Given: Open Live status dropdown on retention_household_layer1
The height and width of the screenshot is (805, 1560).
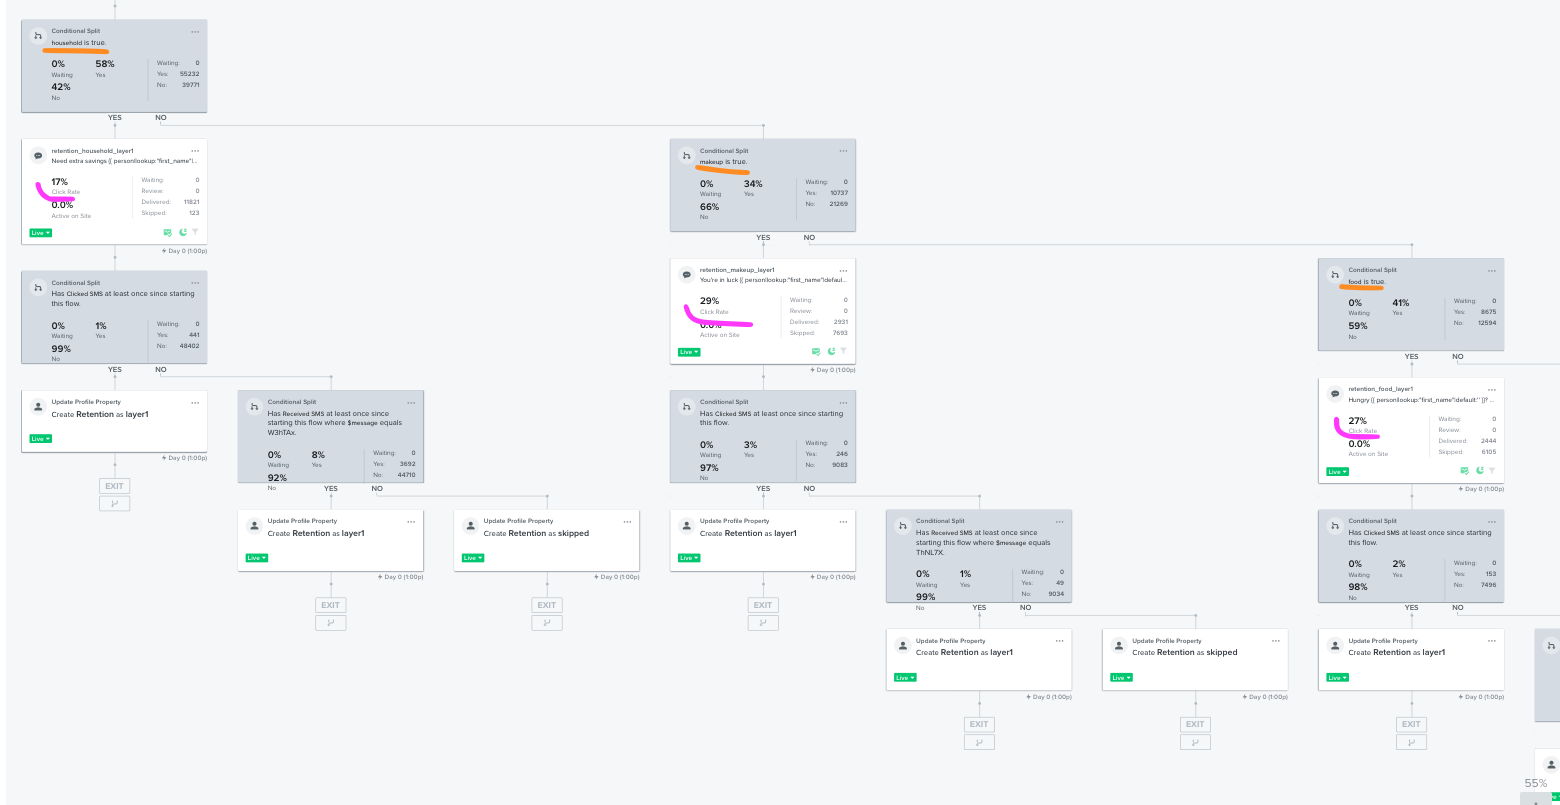Looking at the screenshot, I should 40,233.
